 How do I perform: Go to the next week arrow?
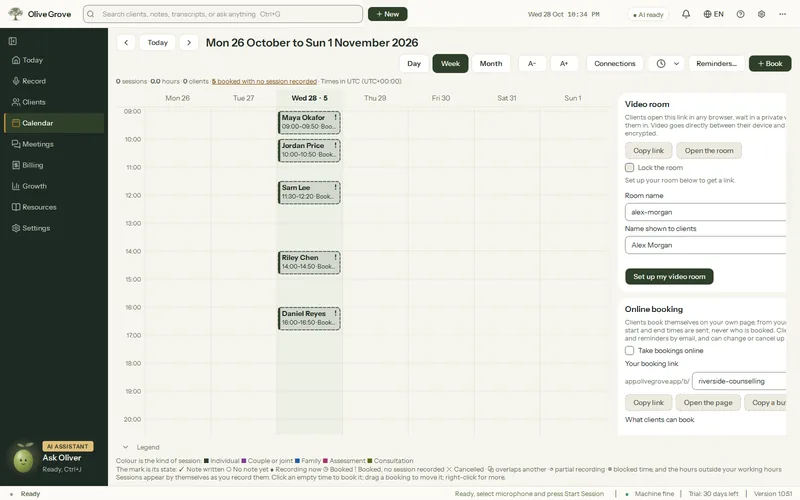point(189,42)
